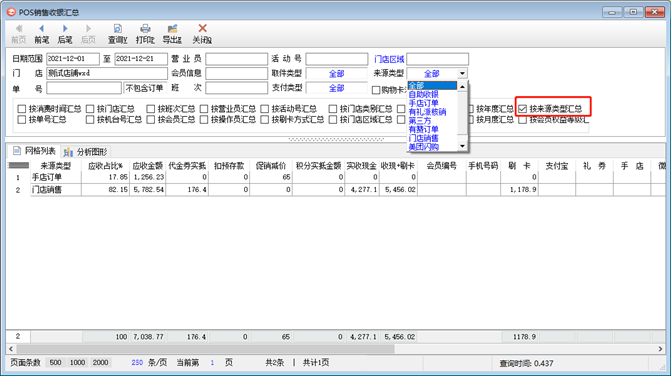Click the 来源类型 column header
Screen dimensions: 671x376
tap(56, 166)
